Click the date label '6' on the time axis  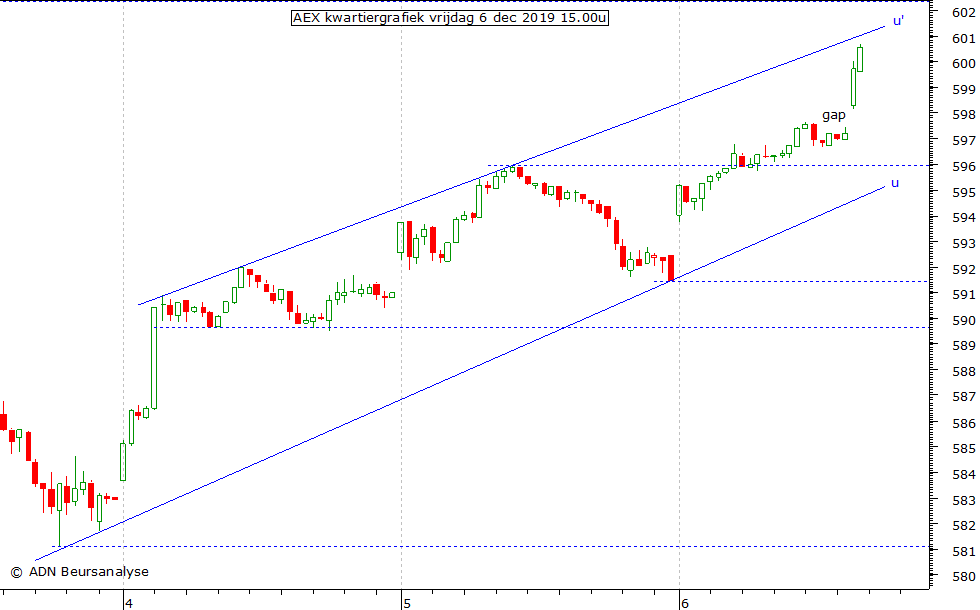pyautogui.click(x=685, y=604)
